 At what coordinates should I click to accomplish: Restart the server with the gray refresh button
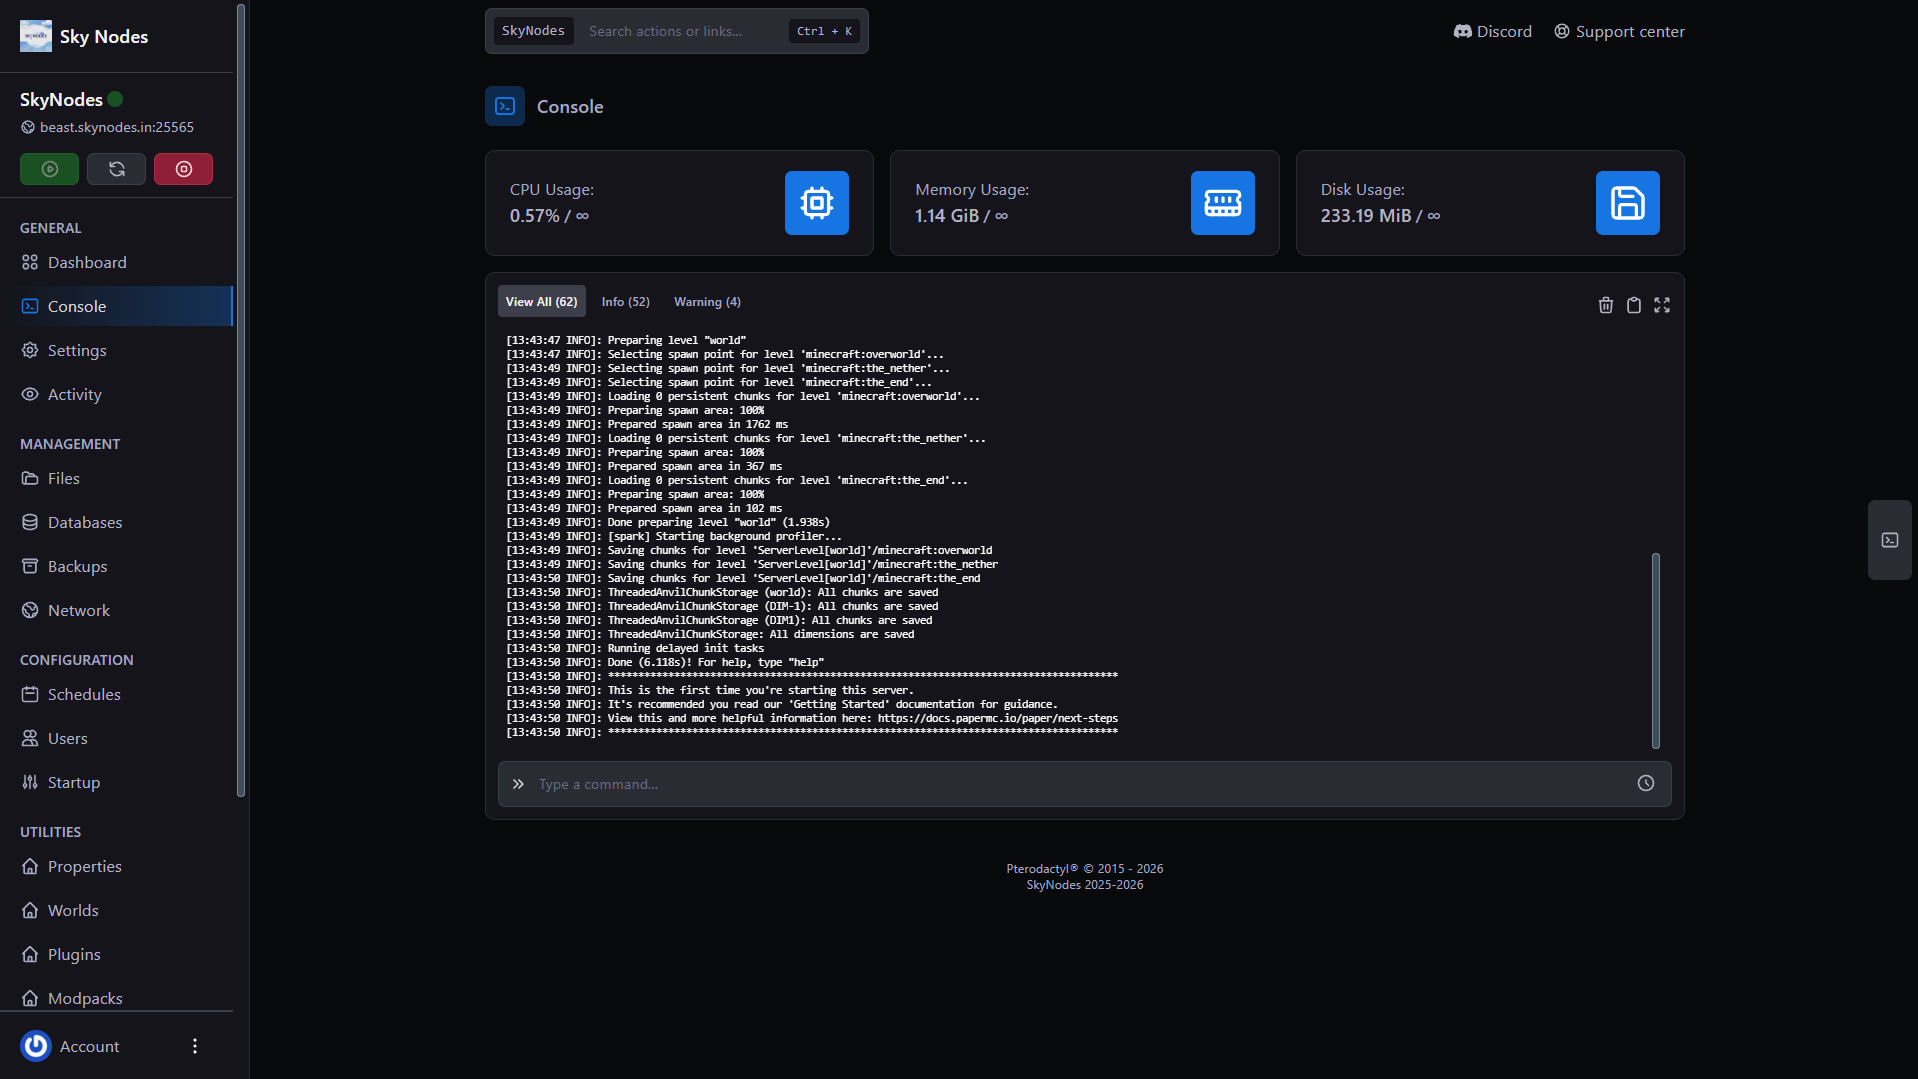(x=116, y=169)
